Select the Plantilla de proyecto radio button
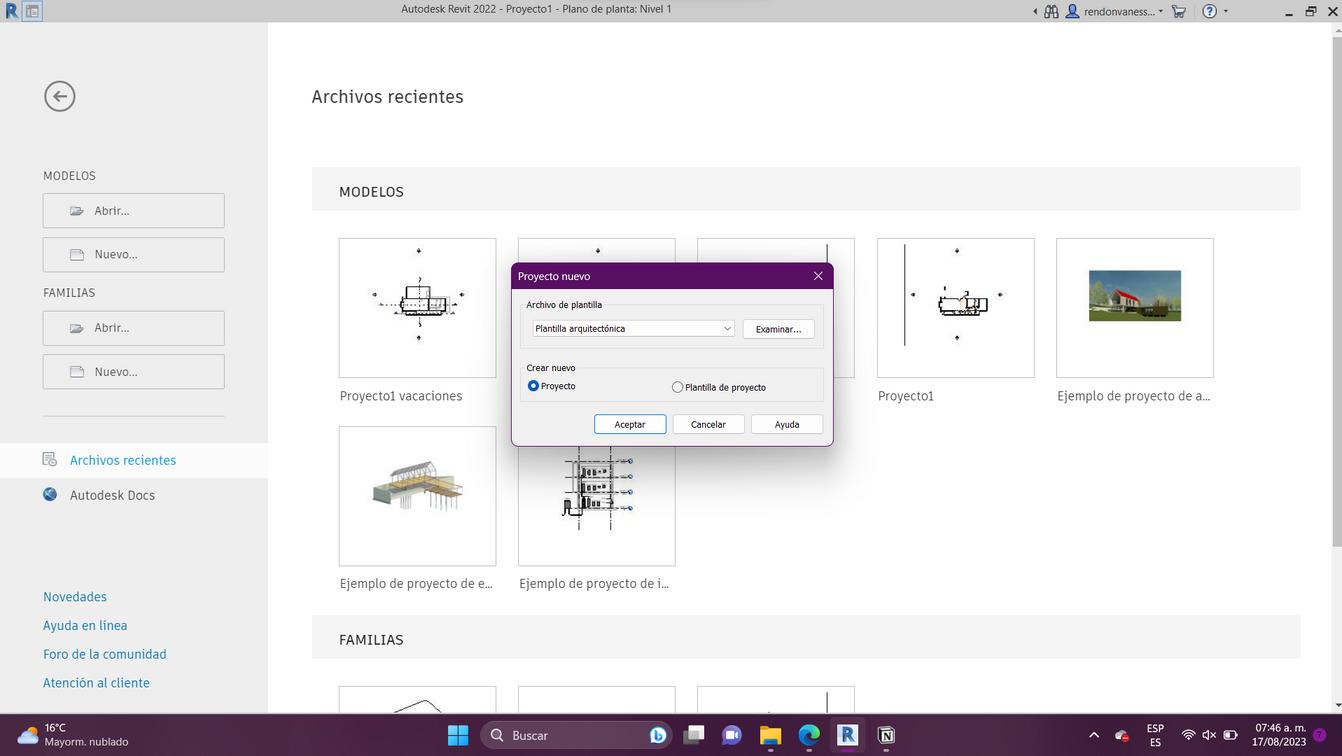The image size is (1342, 756). [x=678, y=387]
